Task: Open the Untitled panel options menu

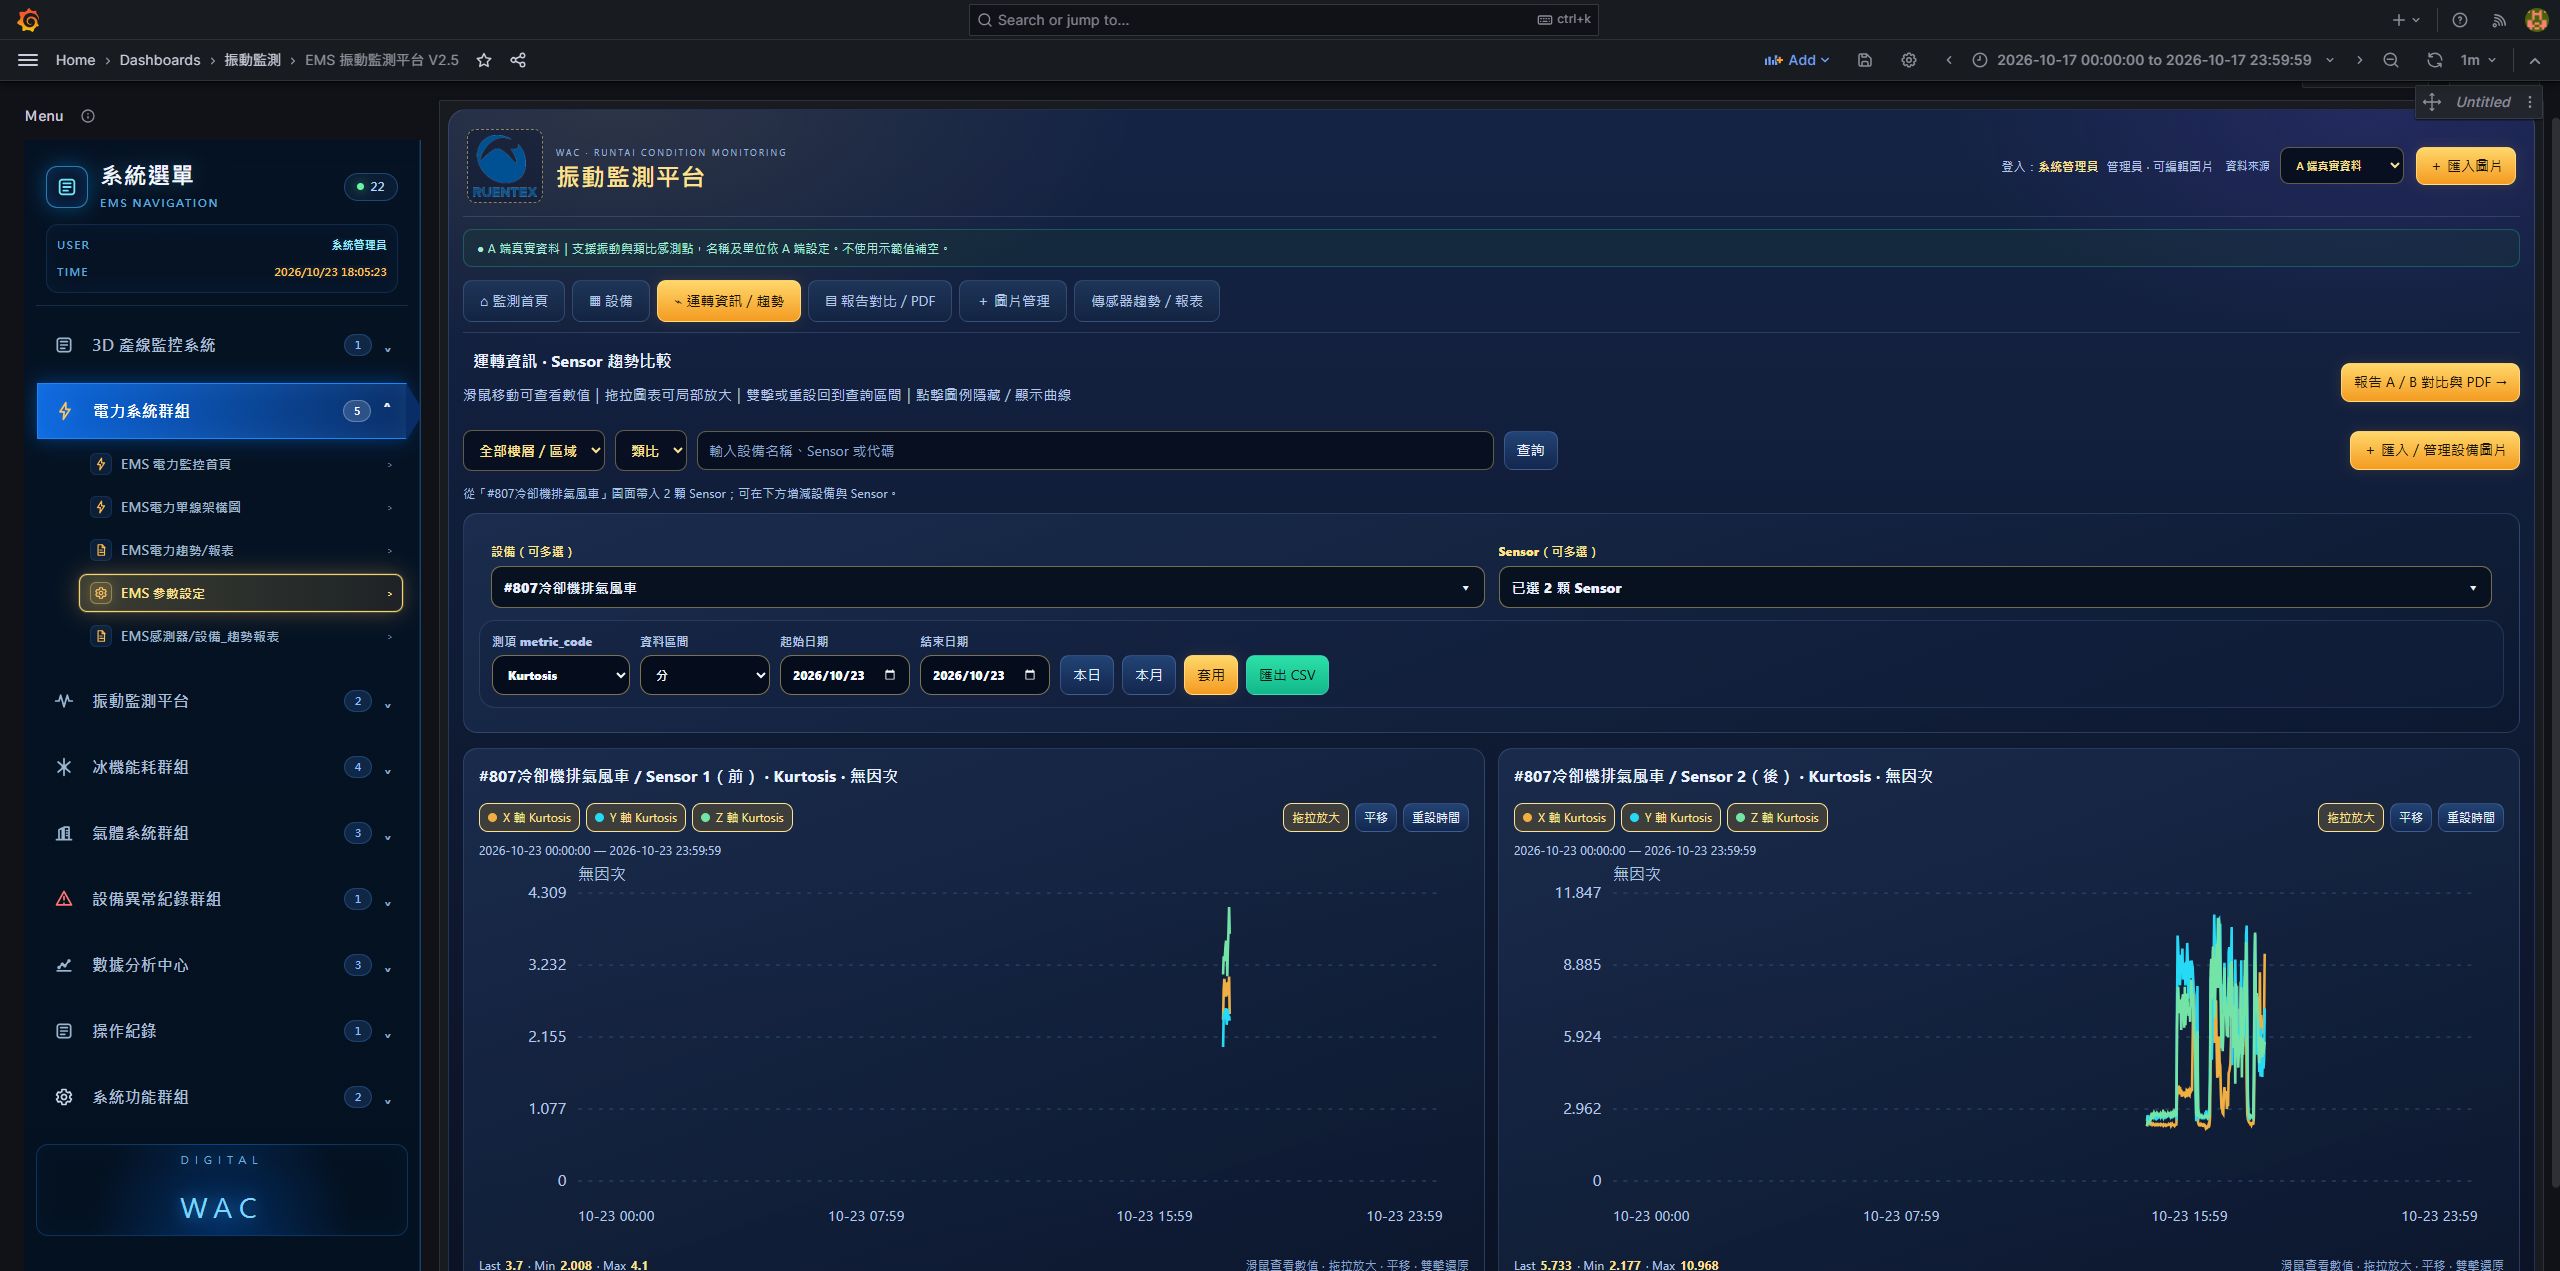Action: point(2530,102)
